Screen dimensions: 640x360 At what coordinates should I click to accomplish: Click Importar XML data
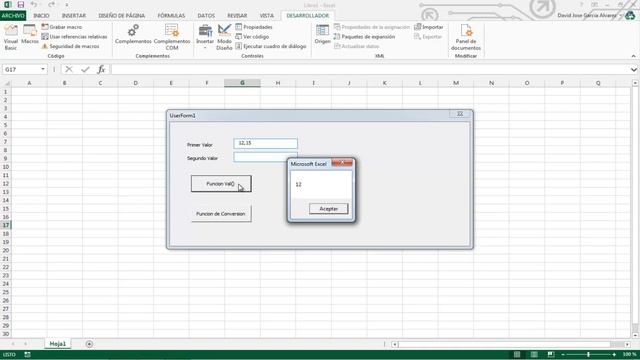click(x=429, y=27)
